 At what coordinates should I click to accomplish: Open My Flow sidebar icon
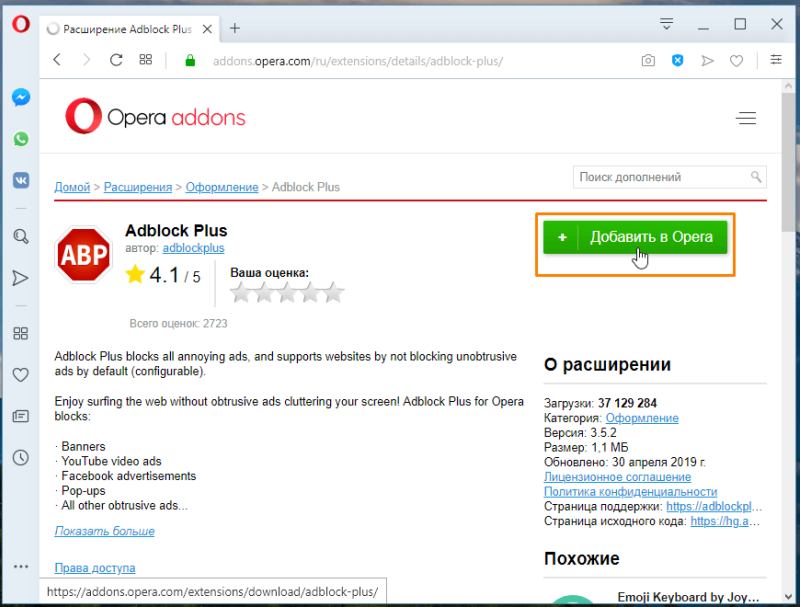20,278
